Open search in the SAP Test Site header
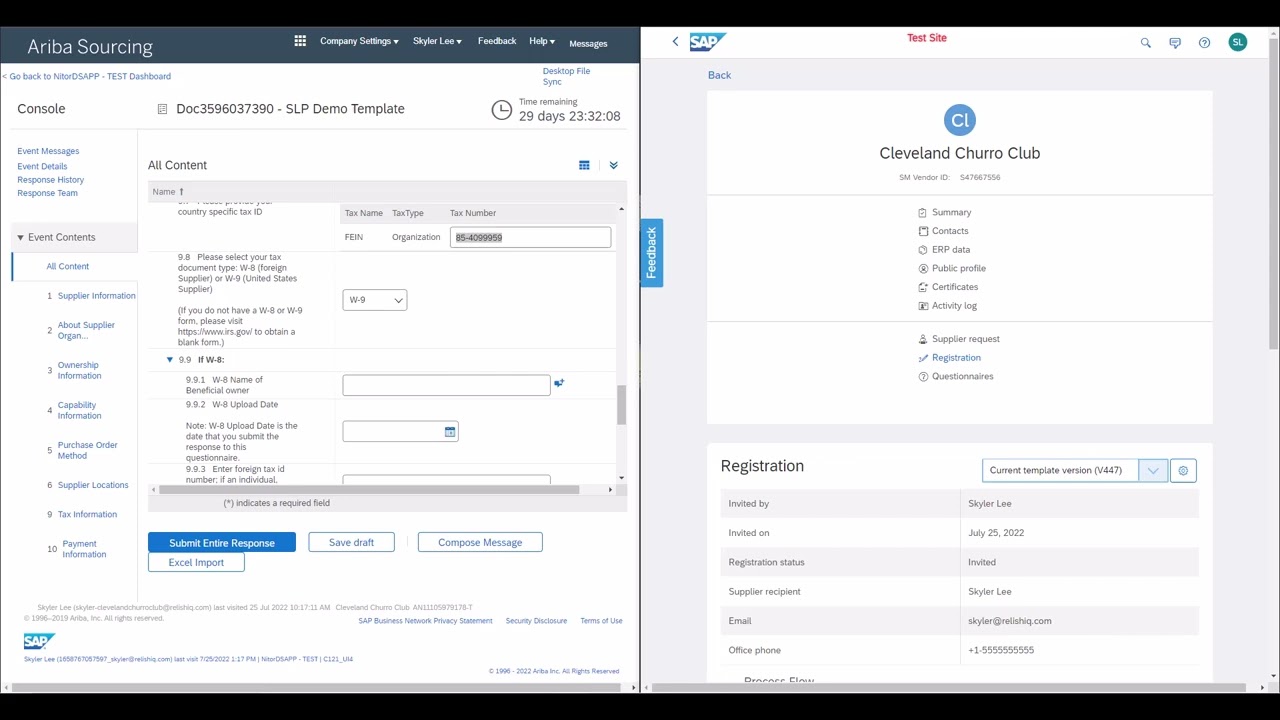 1146,42
